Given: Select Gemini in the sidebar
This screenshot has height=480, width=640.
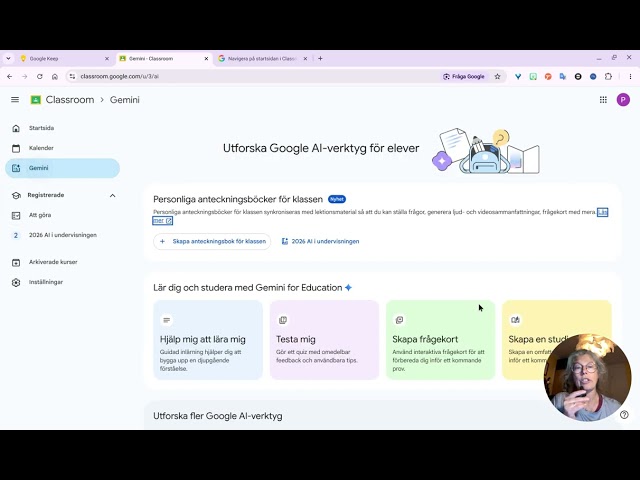Looking at the screenshot, I should 62,168.
